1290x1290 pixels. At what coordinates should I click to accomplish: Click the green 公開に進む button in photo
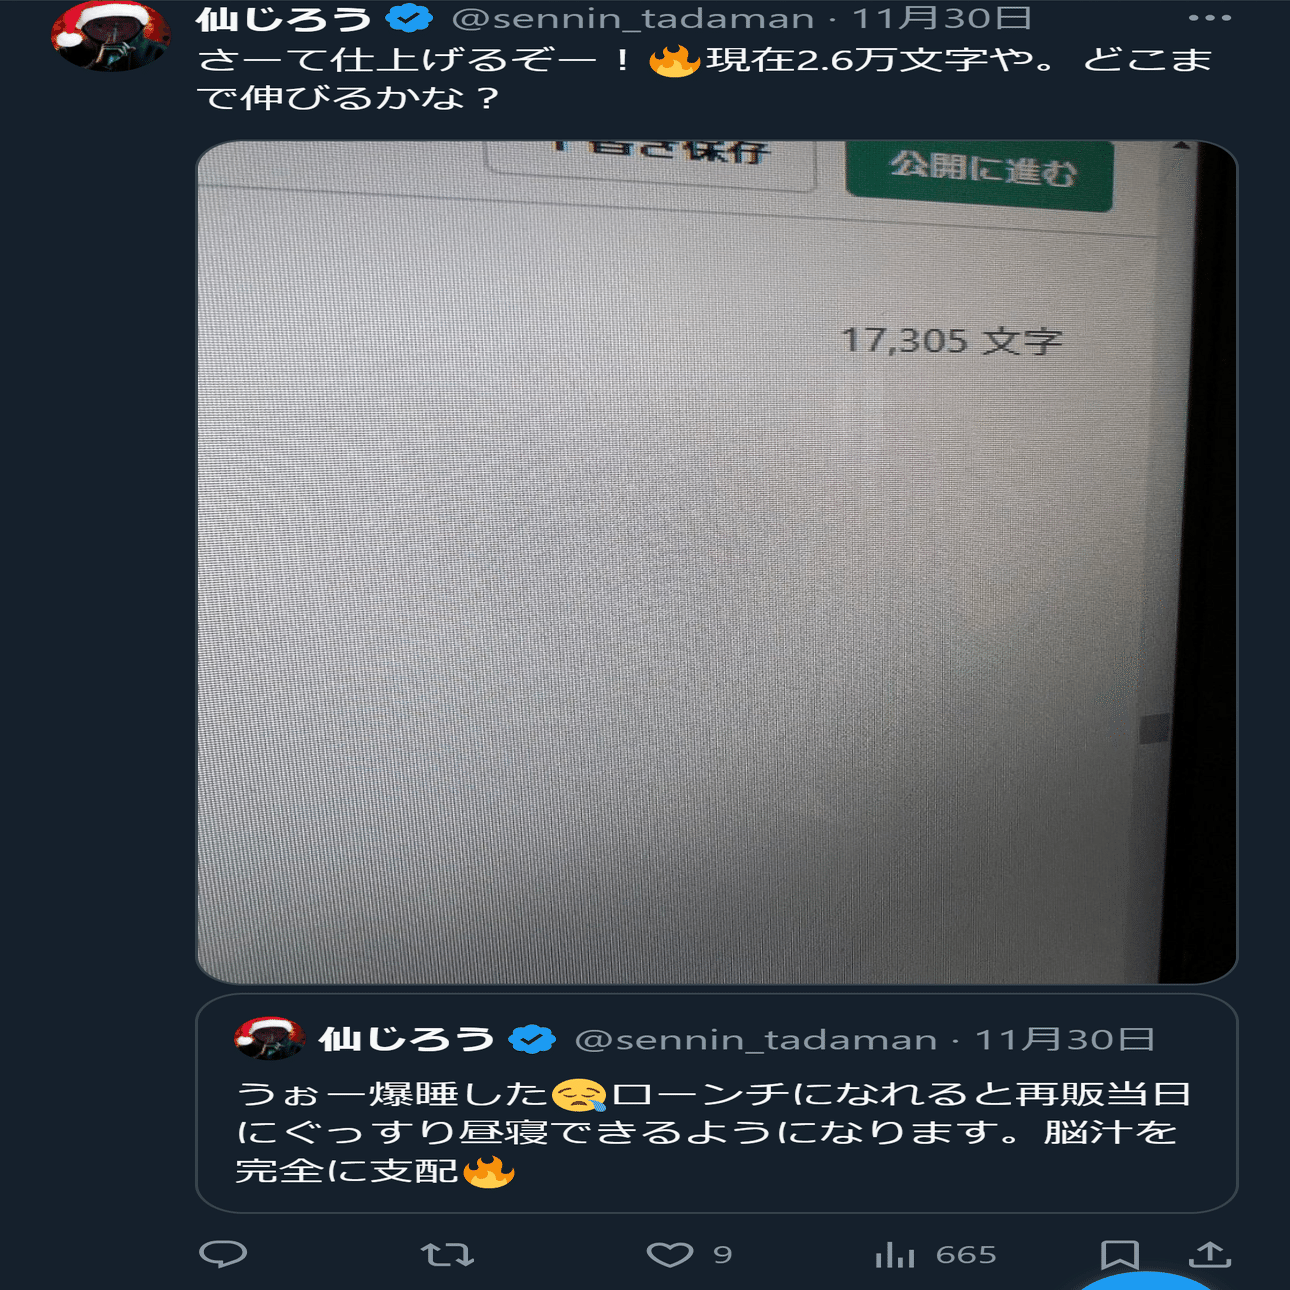(x=979, y=173)
